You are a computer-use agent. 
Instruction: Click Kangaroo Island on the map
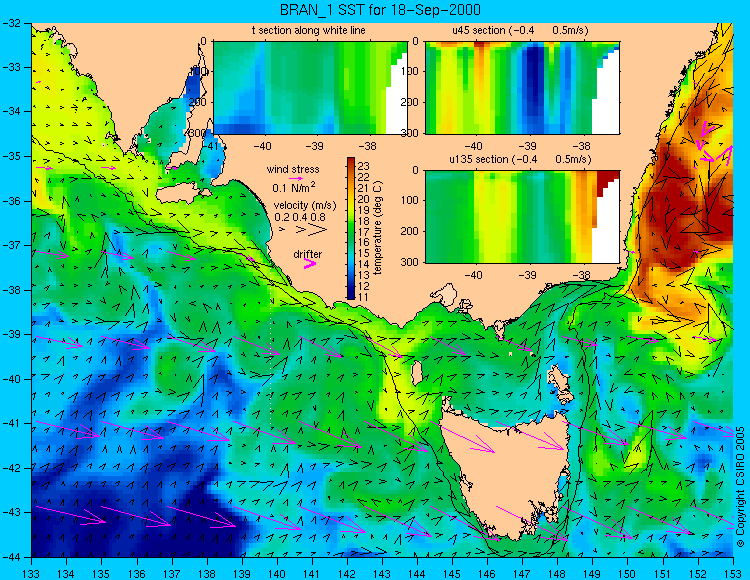[183, 194]
